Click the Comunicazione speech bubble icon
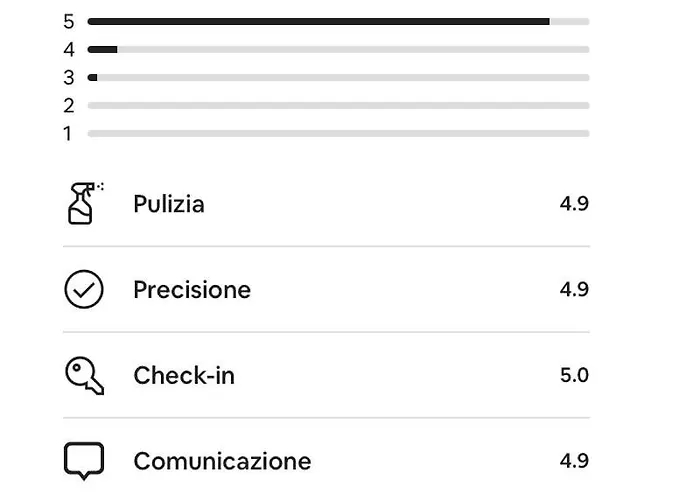 [84, 461]
